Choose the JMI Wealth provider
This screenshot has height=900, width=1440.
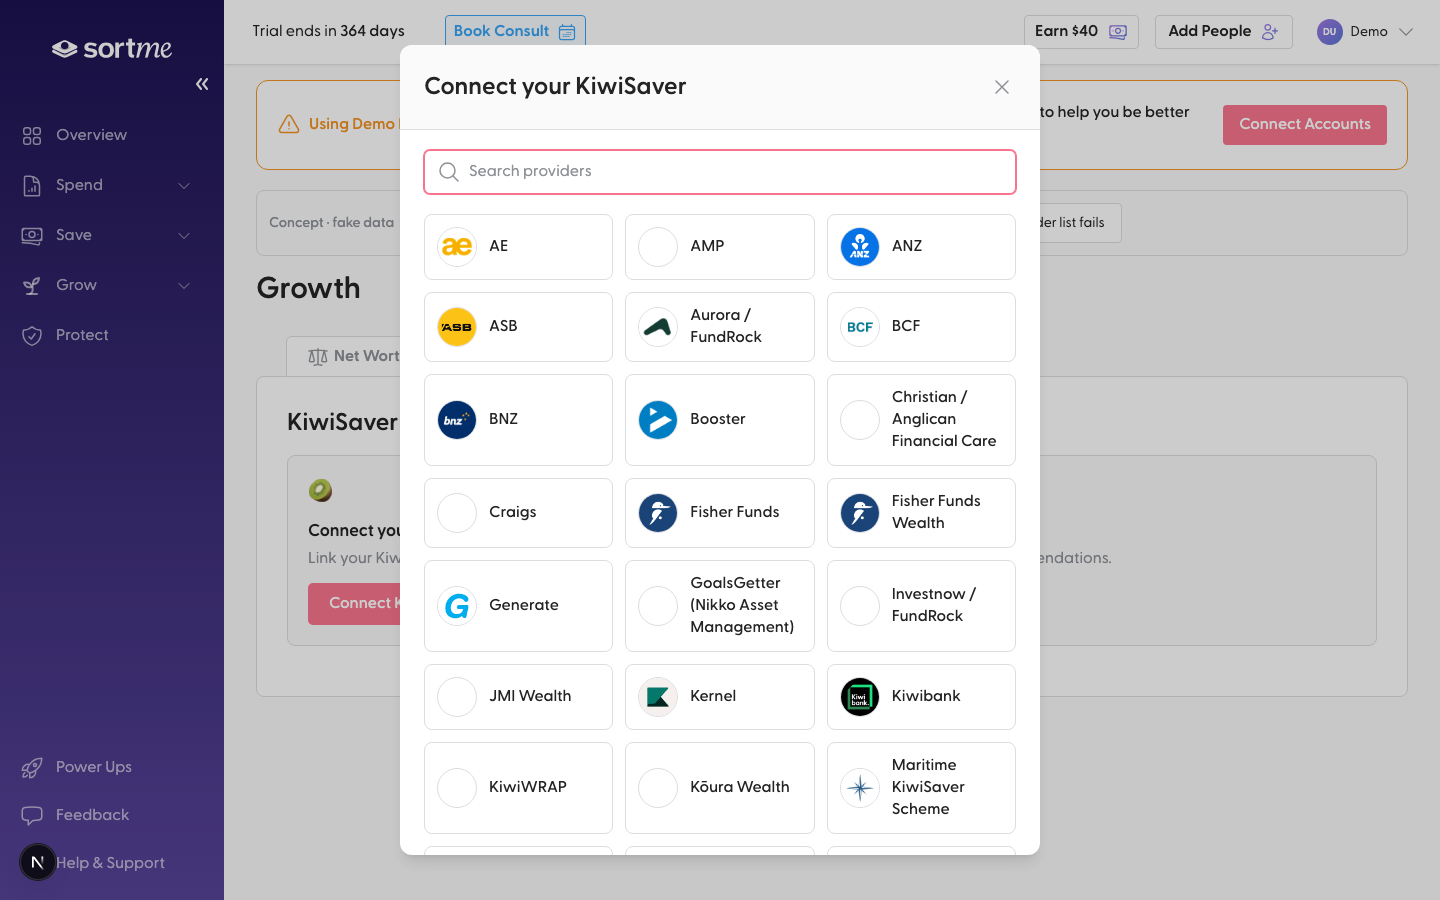[x=518, y=697]
